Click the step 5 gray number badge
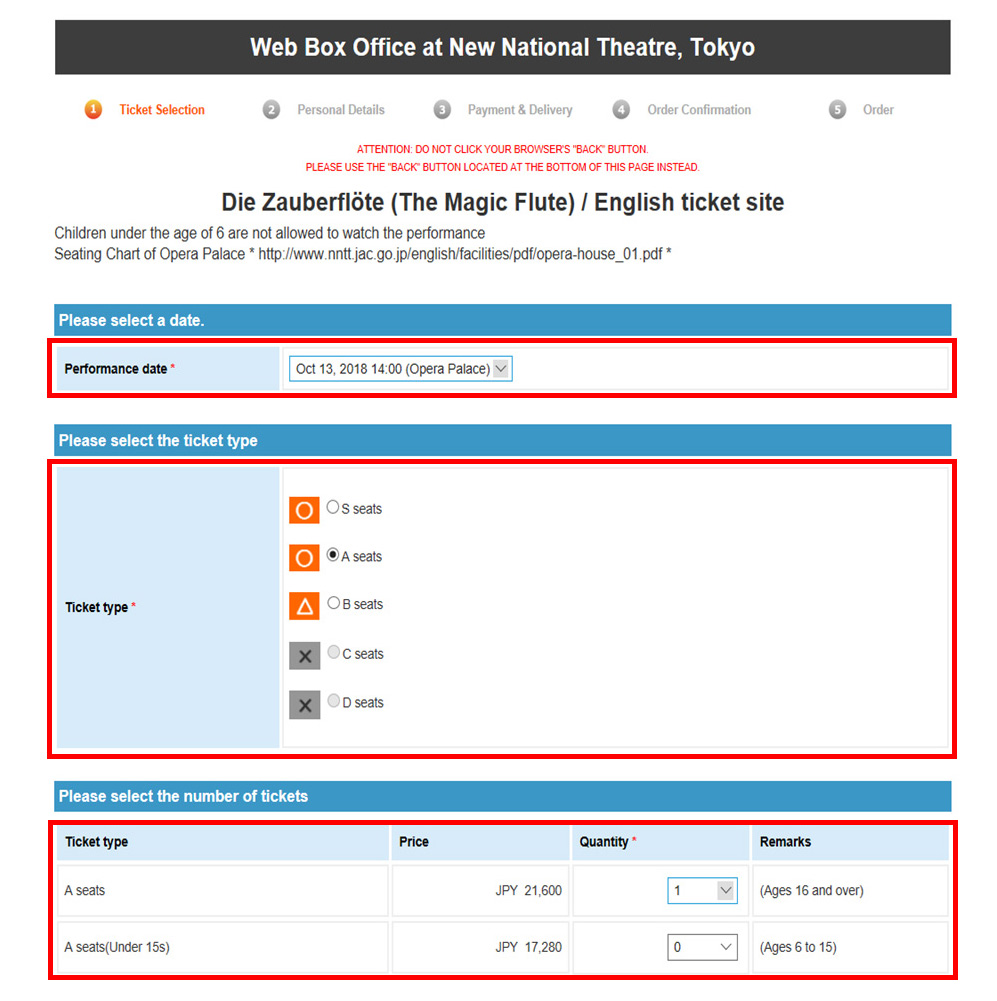This screenshot has width=997, height=1001. point(837,110)
